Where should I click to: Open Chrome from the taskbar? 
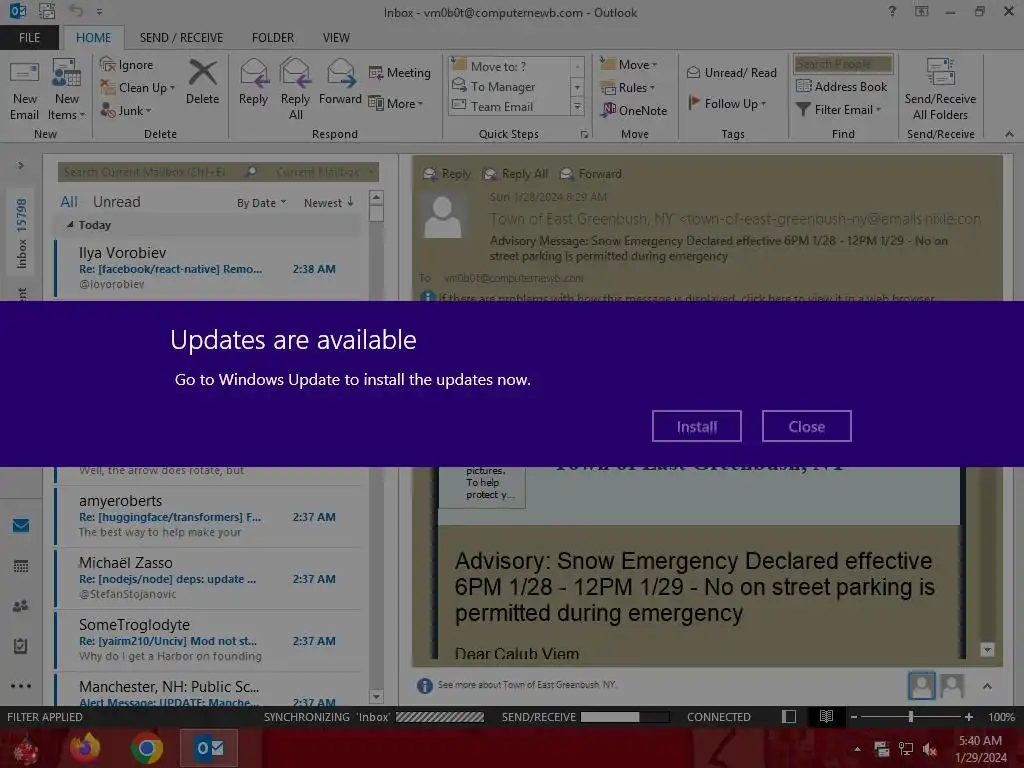click(x=147, y=748)
